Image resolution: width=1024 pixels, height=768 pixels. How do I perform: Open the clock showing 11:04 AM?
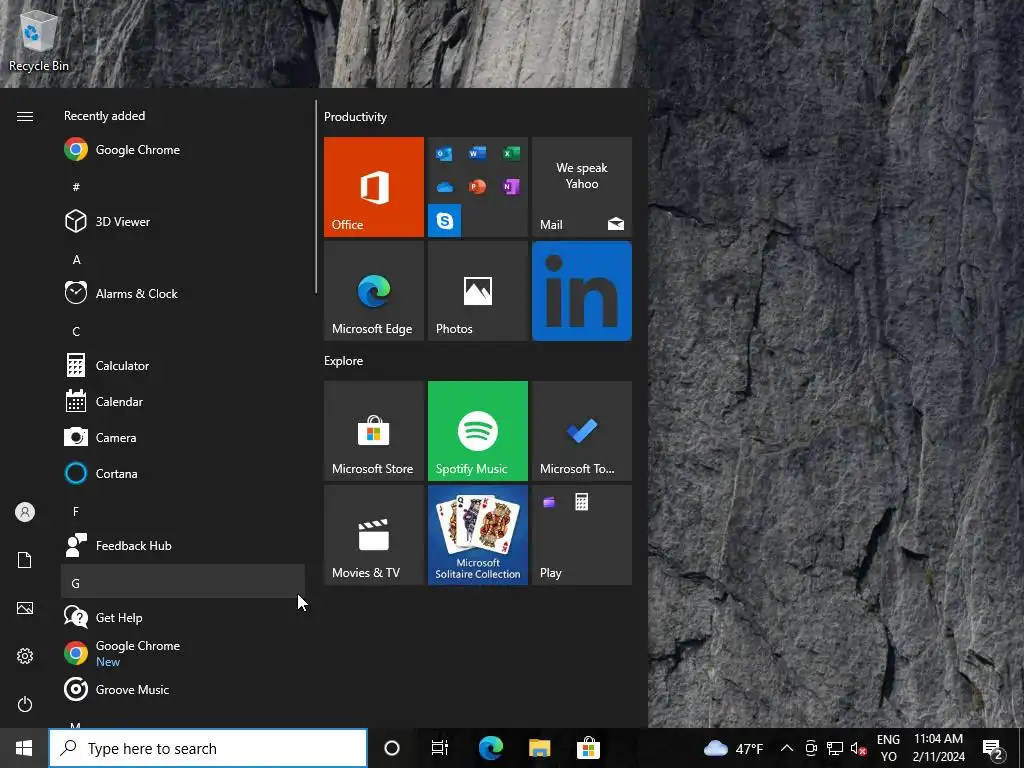[x=938, y=748]
